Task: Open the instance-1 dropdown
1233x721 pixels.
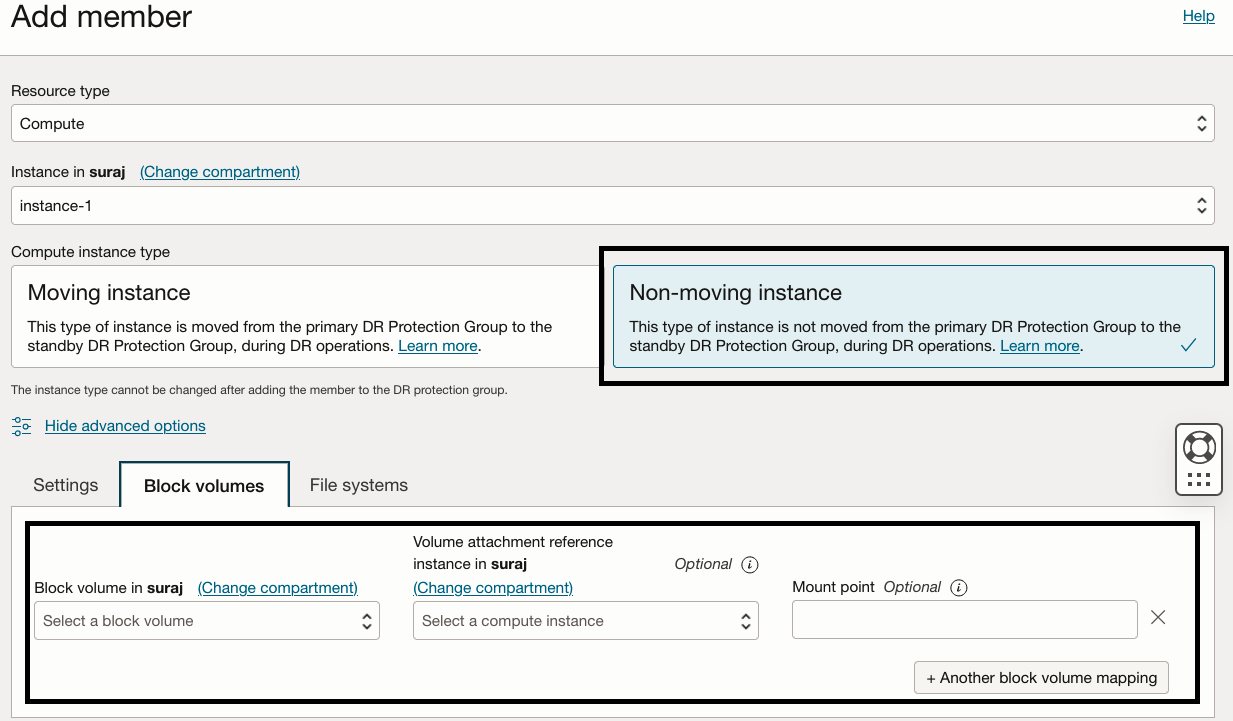Action: 612,206
